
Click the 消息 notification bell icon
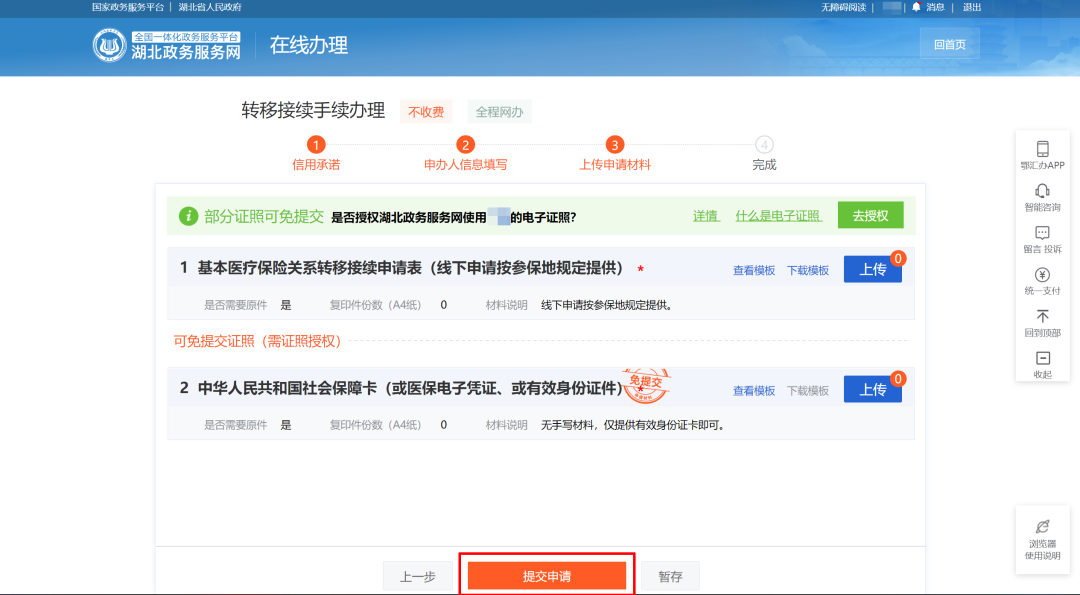[x=916, y=7]
